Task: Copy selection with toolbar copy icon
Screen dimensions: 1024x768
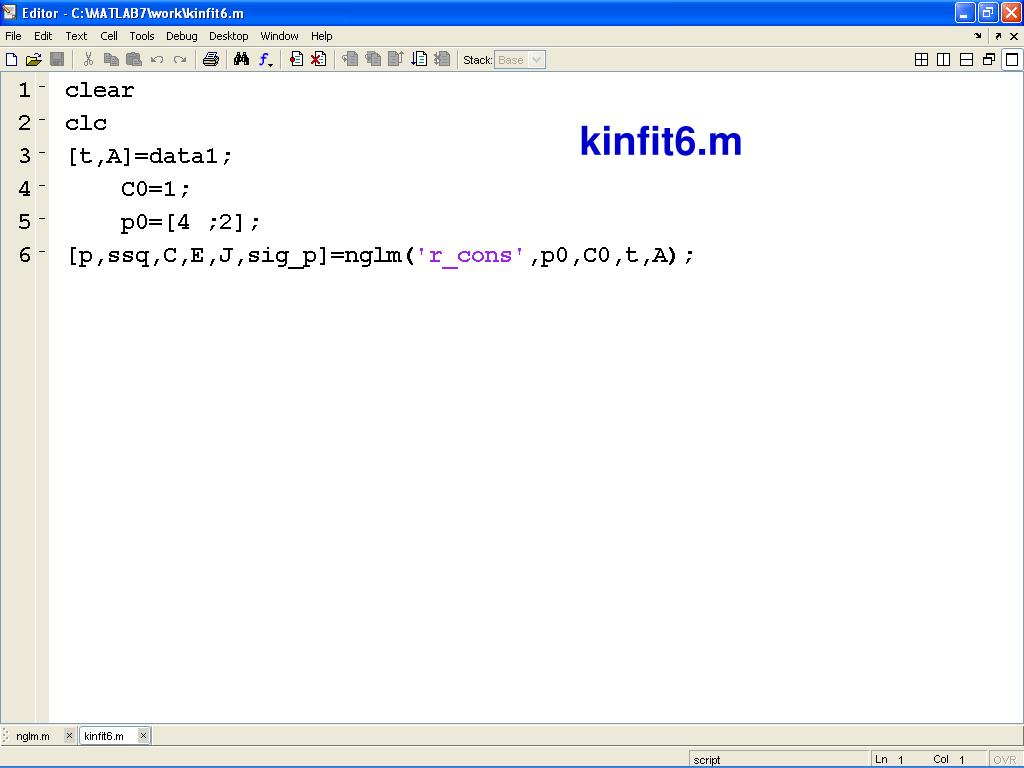Action: coord(111,60)
